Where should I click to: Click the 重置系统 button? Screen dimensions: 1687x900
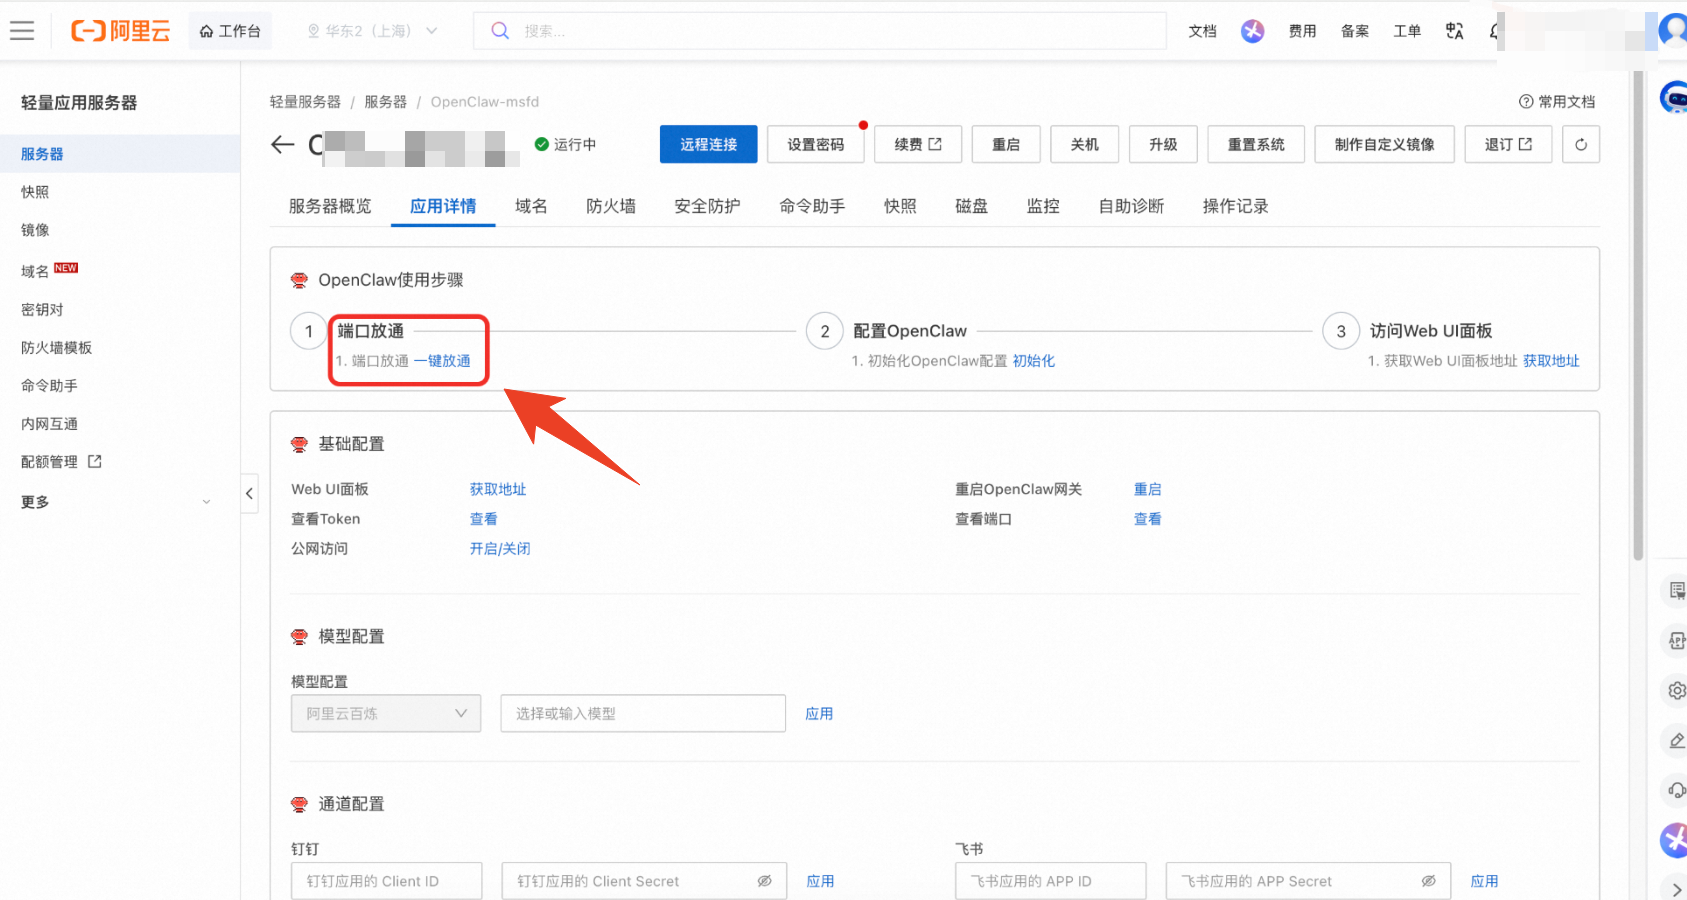coord(1256,144)
